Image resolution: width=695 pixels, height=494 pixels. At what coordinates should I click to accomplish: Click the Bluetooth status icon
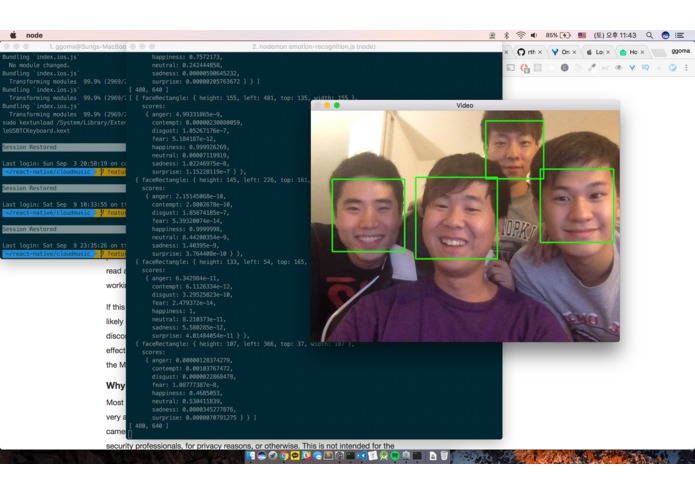coord(506,35)
